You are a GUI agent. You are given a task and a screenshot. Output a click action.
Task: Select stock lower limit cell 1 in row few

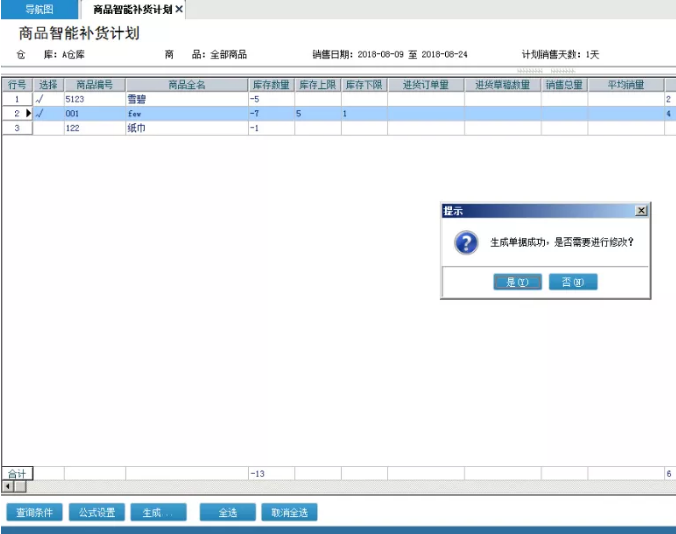pyautogui.click(x=364, y=114)
